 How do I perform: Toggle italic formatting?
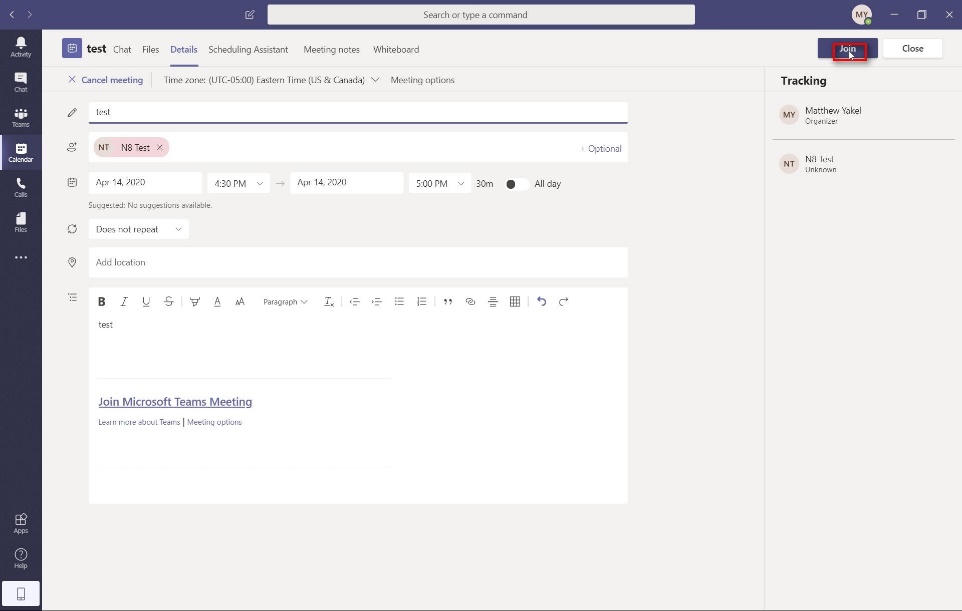click(x=124, y=301)
